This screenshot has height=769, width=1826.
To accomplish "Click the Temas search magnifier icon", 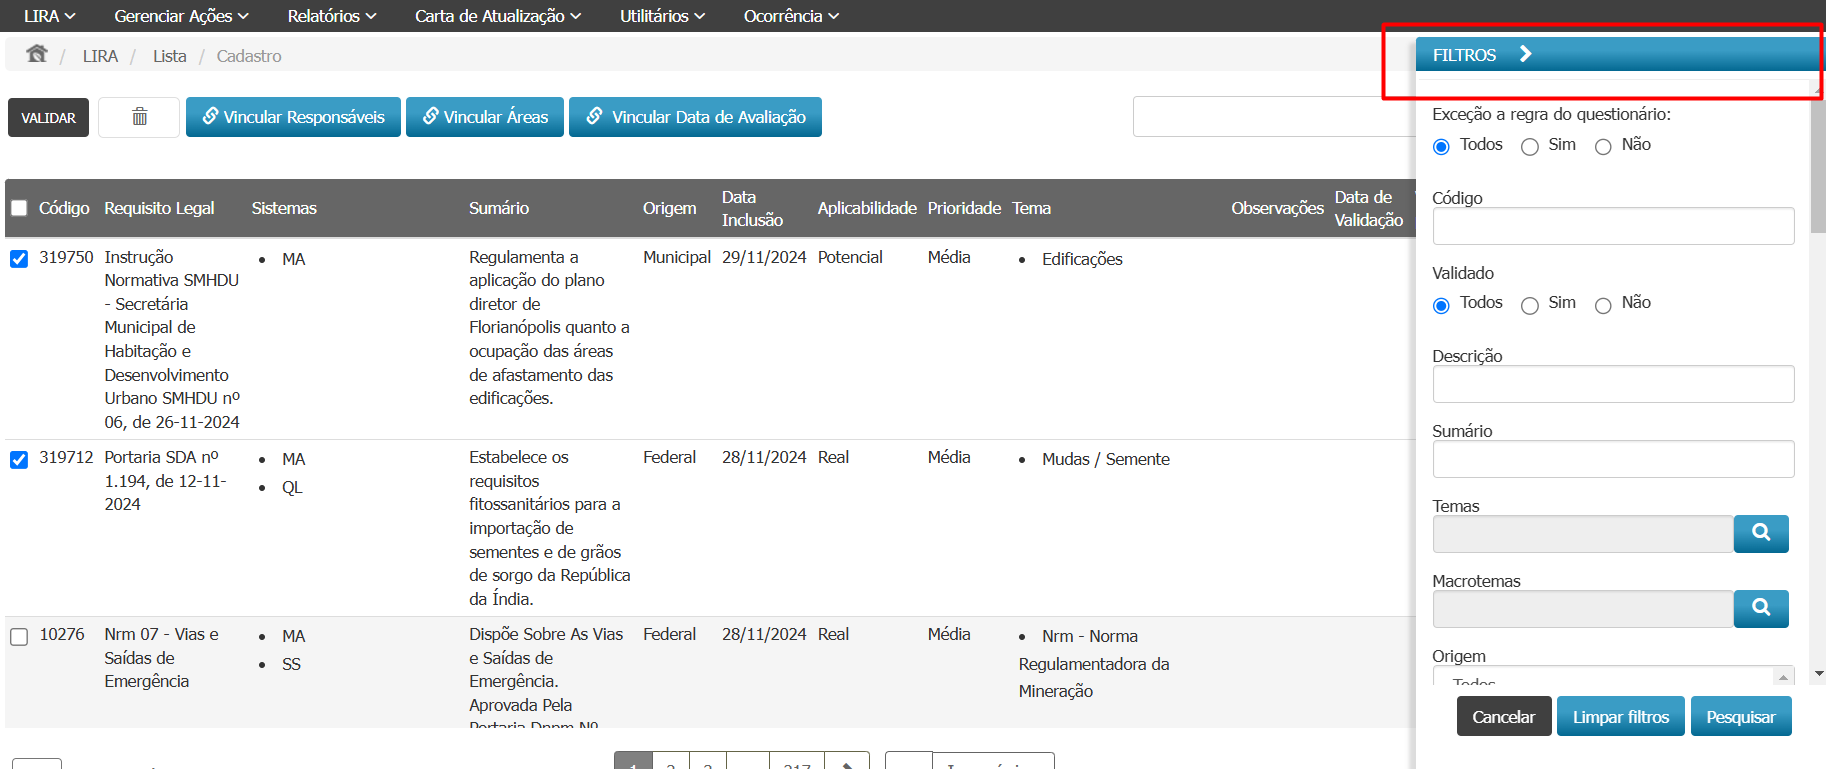I will click(1760, 533).
